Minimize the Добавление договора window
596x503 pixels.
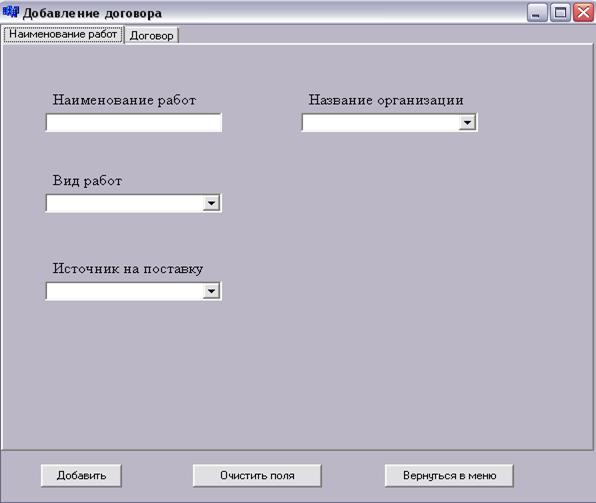coord(536,13)
